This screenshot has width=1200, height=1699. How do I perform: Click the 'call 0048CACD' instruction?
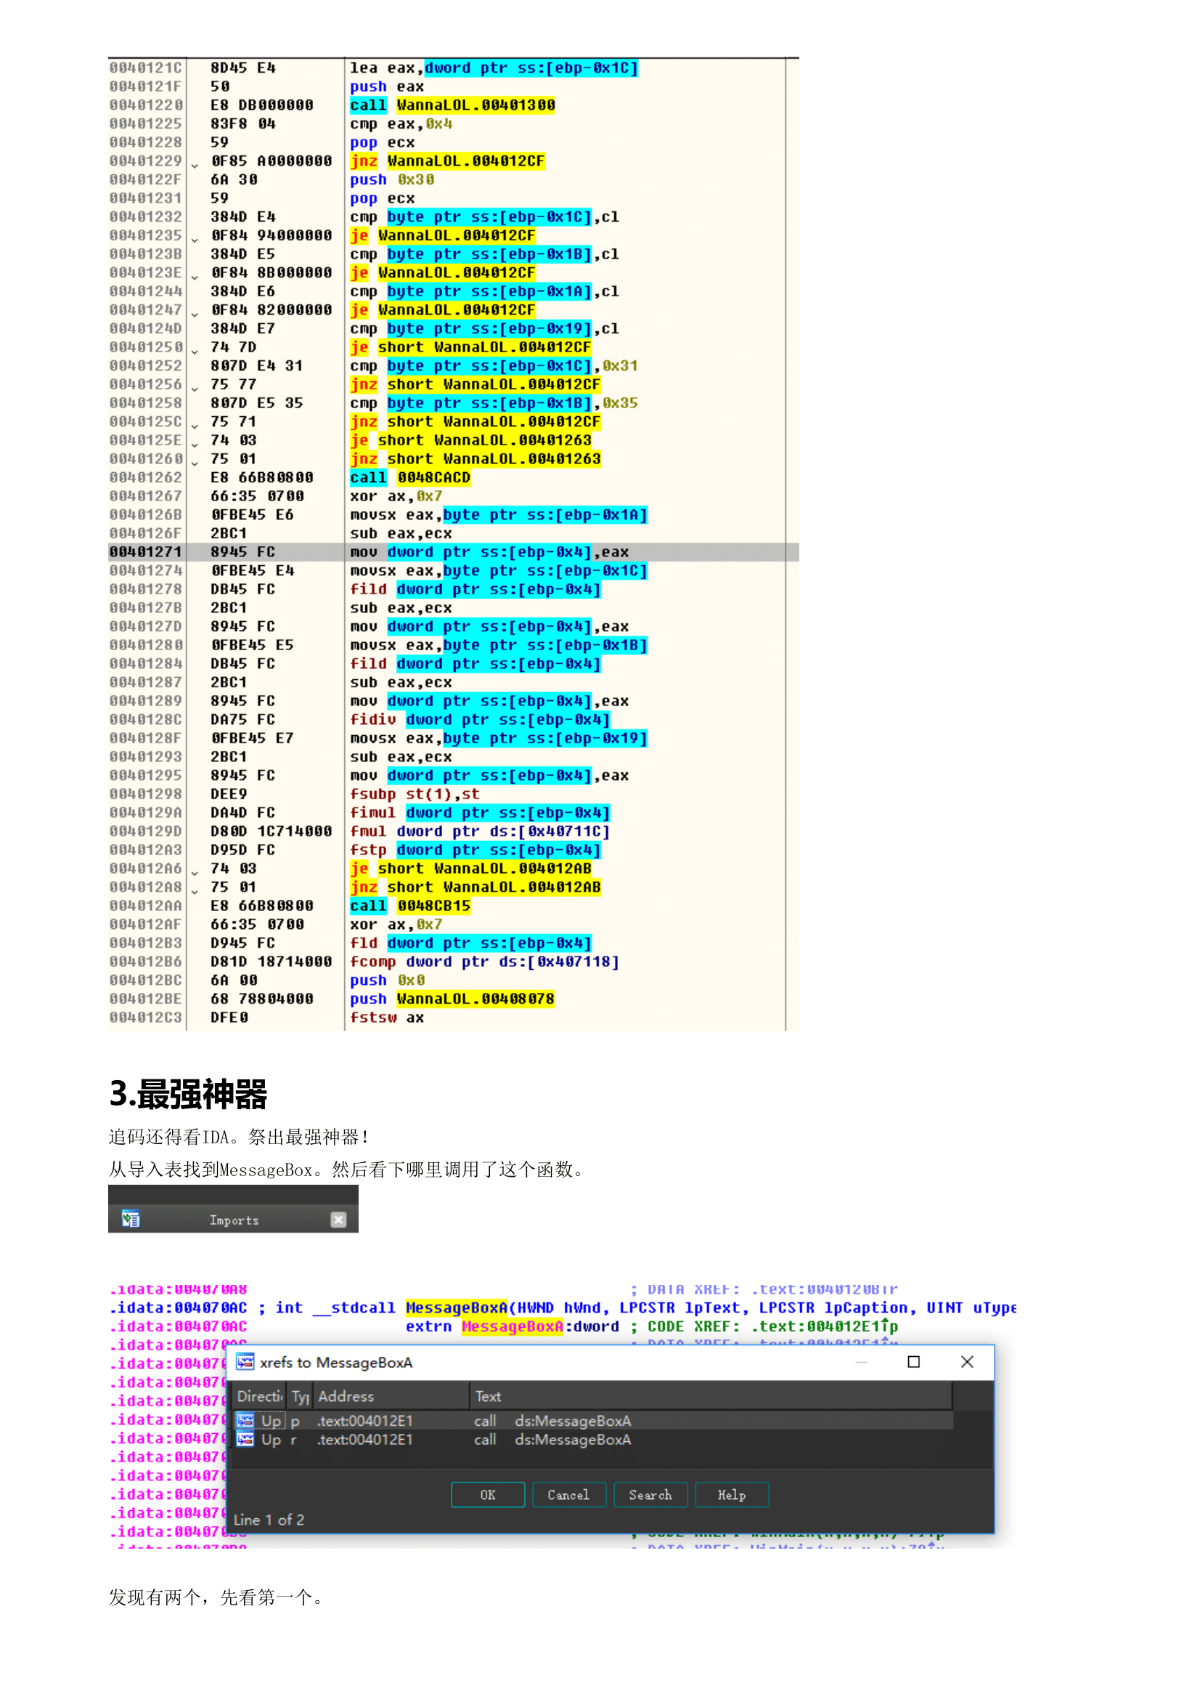[410, 478]
